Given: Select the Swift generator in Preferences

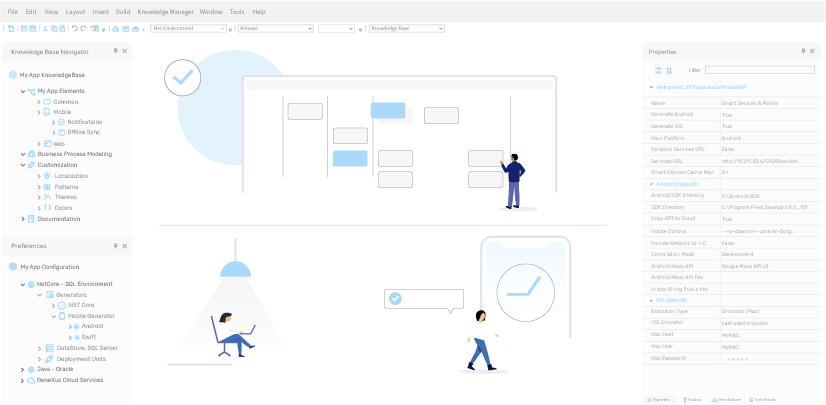Looking at the screenshot, I should [89, 337].
